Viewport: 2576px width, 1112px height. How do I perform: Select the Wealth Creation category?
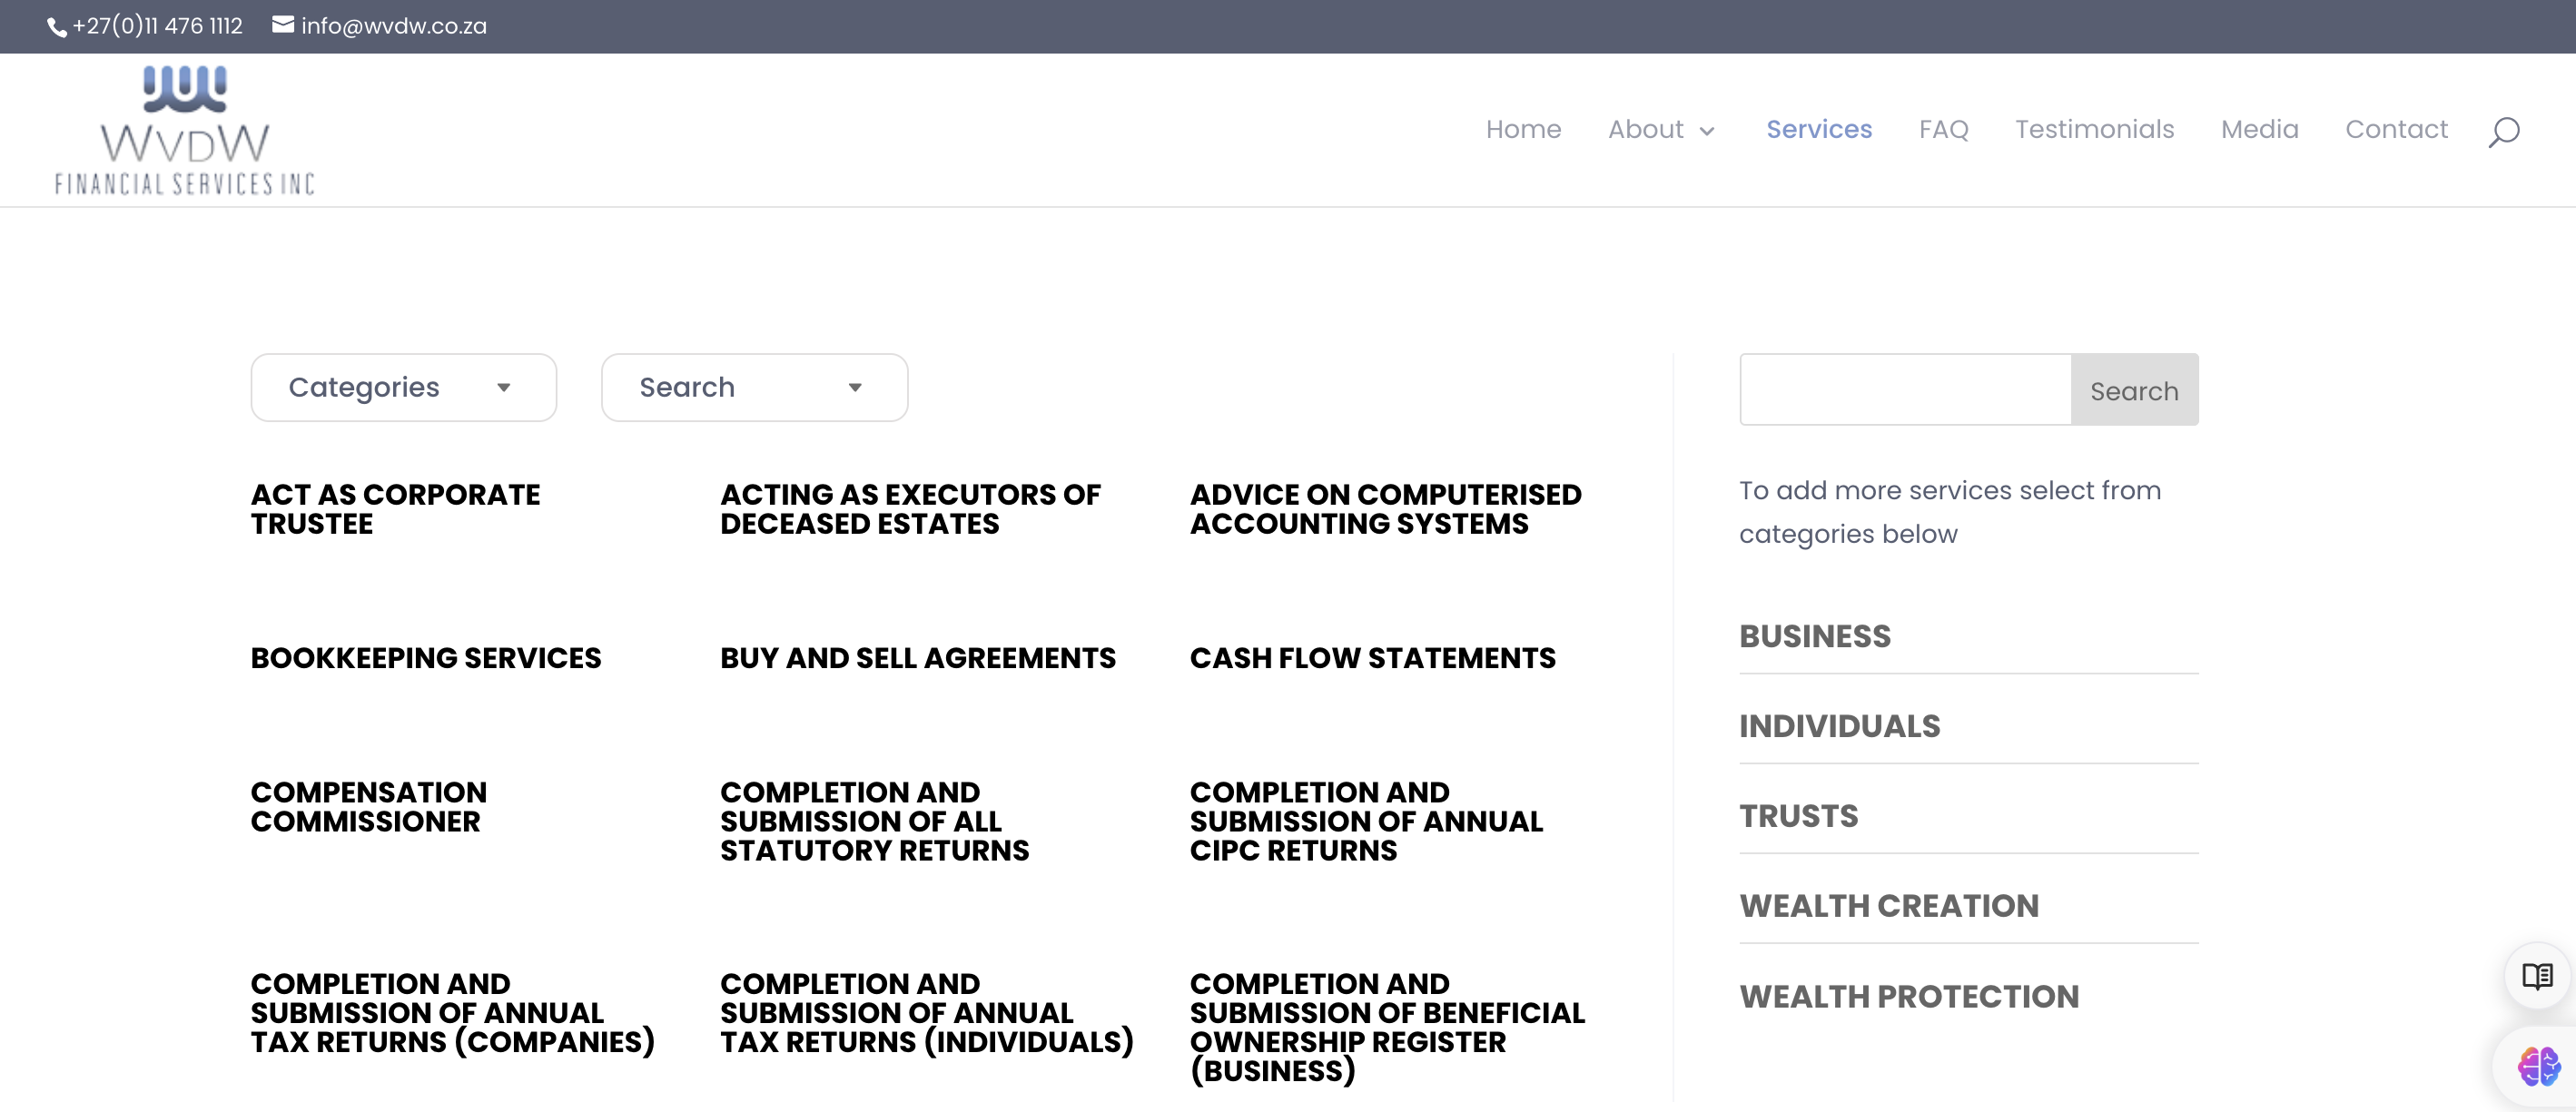click(1888, 906)
